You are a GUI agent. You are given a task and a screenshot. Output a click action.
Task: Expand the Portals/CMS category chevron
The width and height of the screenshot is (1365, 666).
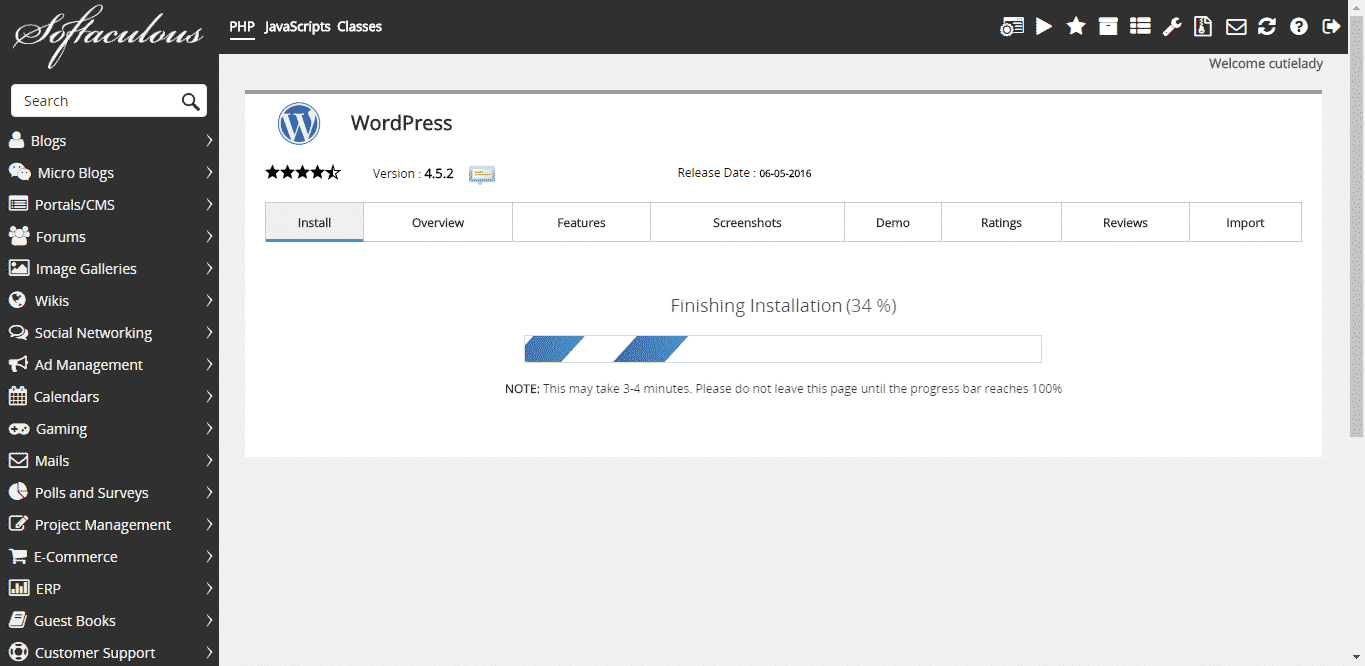[x=209, y=204]
